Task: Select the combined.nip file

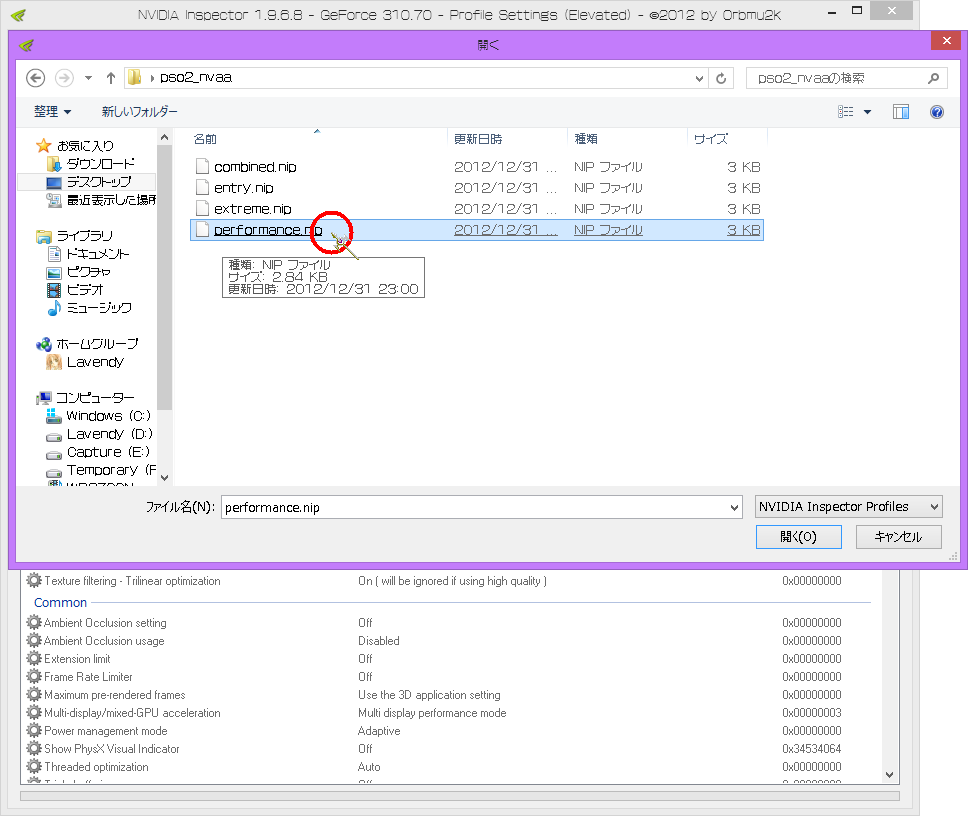Action: click(477, 167)
